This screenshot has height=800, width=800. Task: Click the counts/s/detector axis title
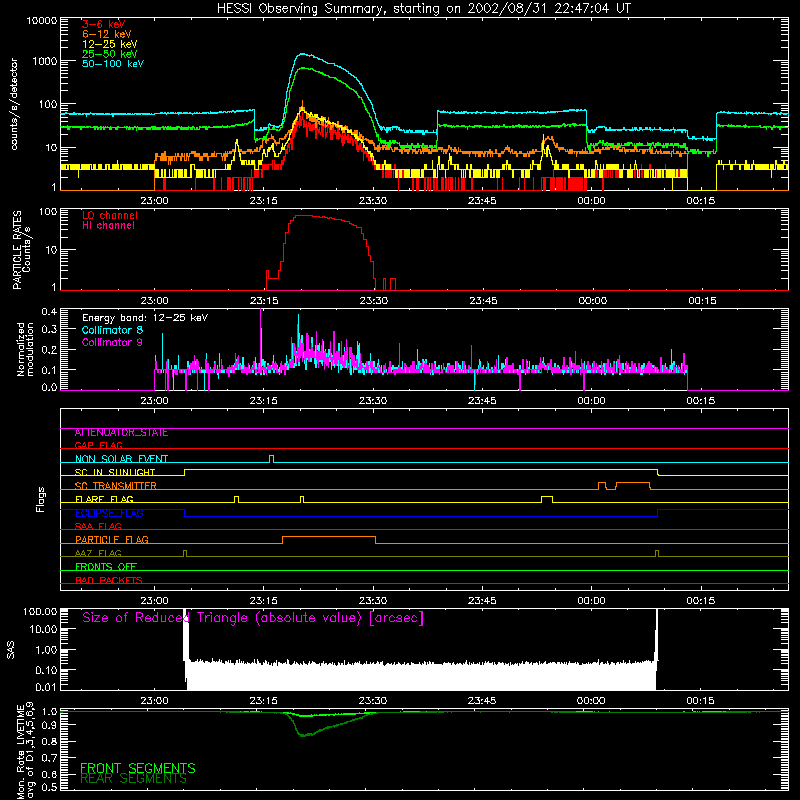(14, 104)
